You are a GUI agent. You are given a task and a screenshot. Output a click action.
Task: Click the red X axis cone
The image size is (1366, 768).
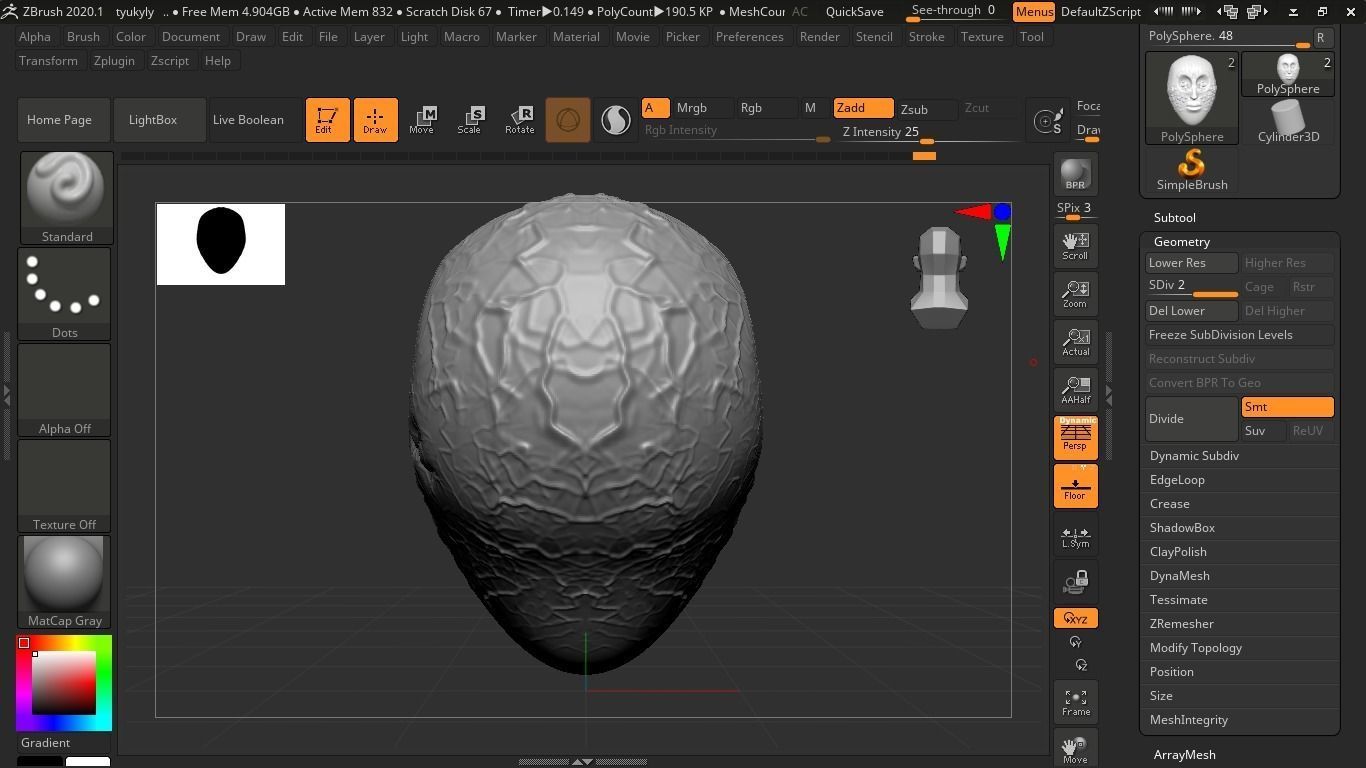click(971, 211)
